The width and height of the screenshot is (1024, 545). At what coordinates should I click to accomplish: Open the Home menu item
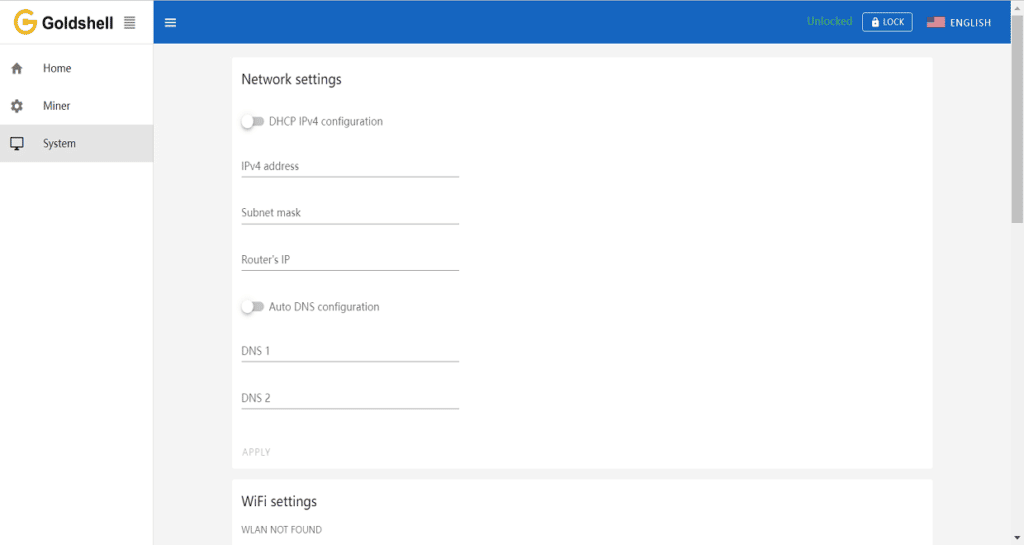76,68
